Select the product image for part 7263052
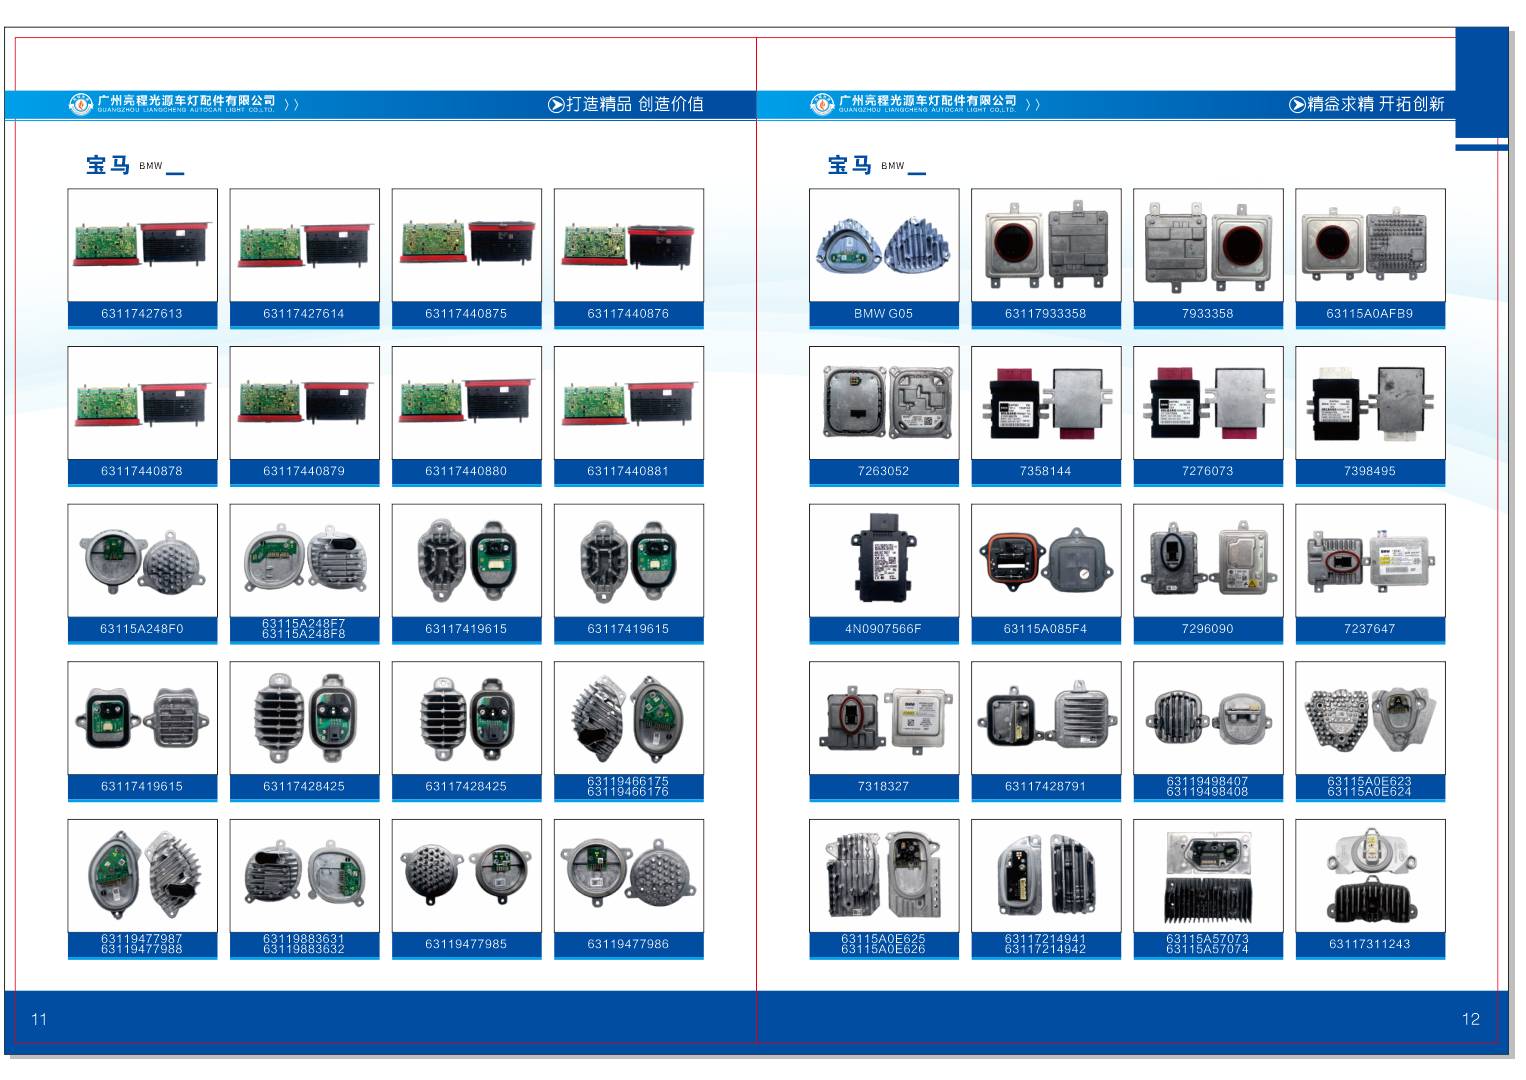This screenshot has height=1080, width=1526. [x=883, y=403]
